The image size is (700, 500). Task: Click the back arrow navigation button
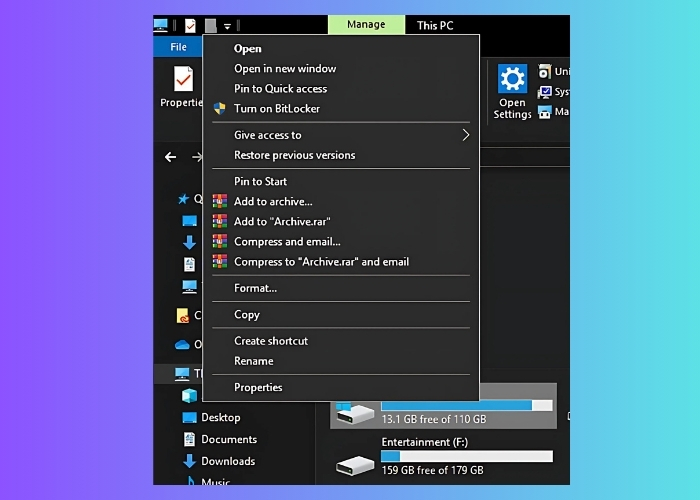click(170, 157)
